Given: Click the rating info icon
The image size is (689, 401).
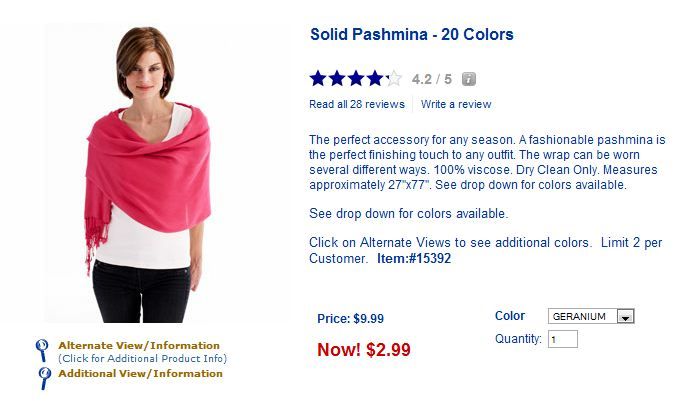Looking at the screenshot, I should tap(468, 79).
